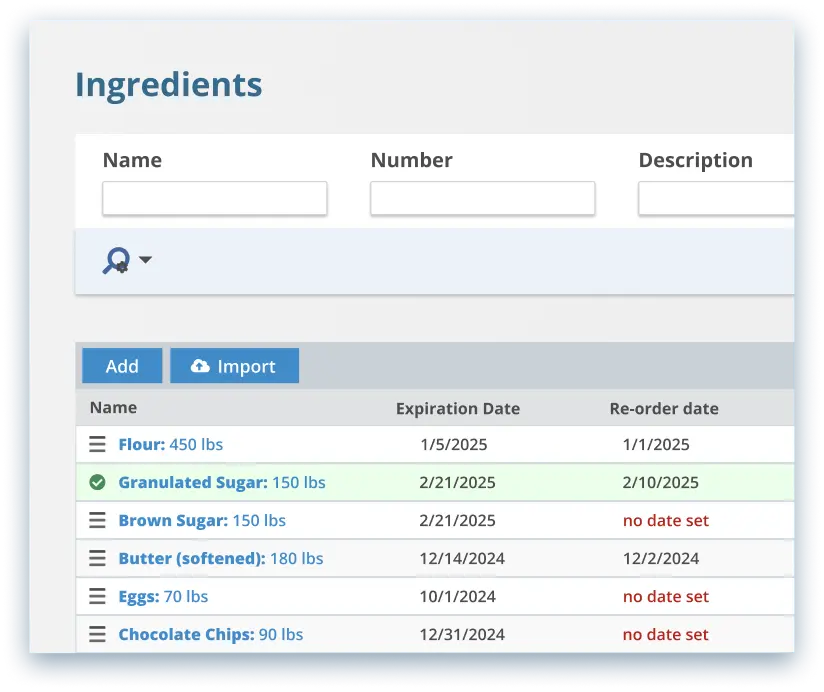Screen dimensions: 824x692
Task: Click the Brown Sugar row drag handle
Action: [x=97, y=520]
